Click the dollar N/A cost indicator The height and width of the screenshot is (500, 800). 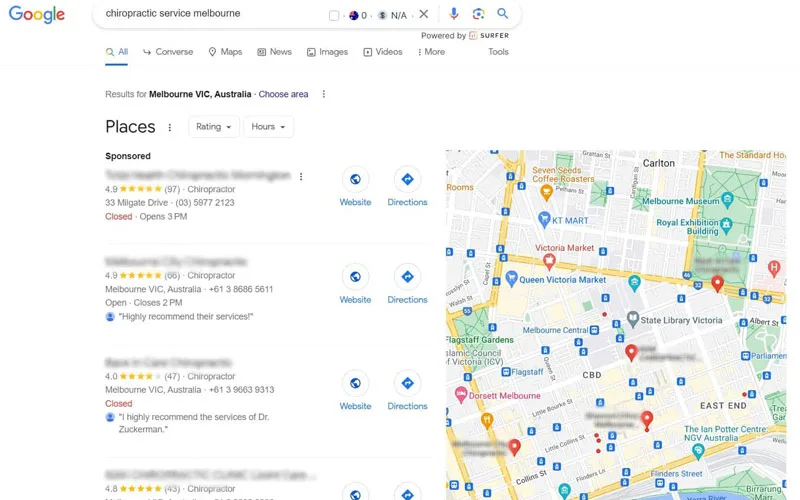tap(393, 15)
